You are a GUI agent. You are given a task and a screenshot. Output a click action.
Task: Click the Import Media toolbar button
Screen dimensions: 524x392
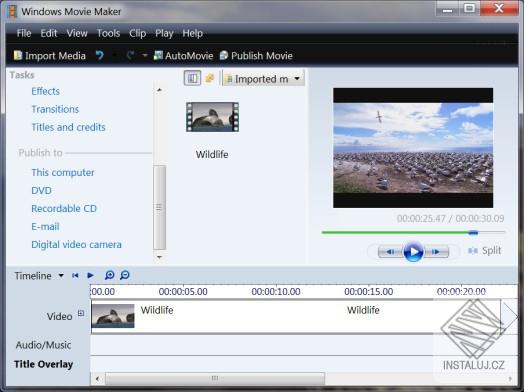(49, 55)
